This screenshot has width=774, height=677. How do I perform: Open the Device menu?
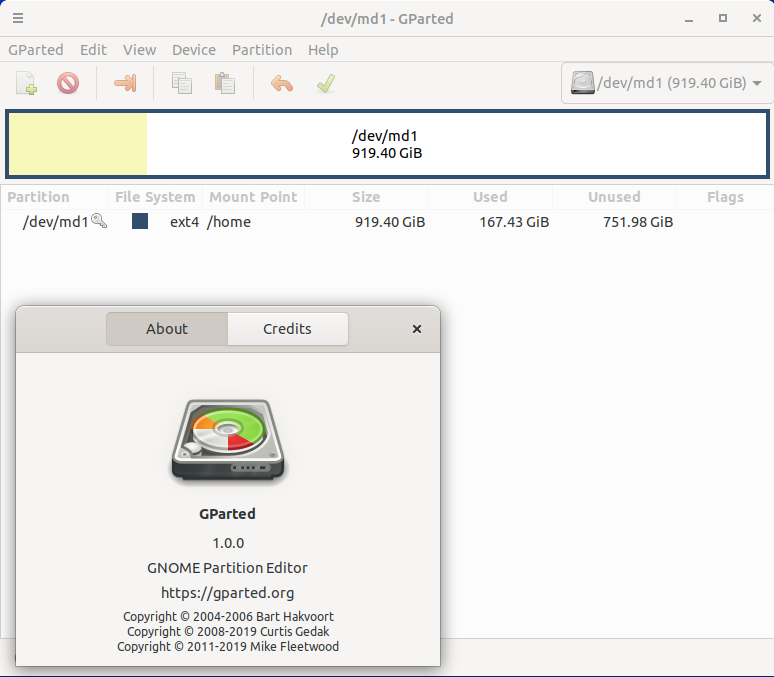tap(194, 50)
